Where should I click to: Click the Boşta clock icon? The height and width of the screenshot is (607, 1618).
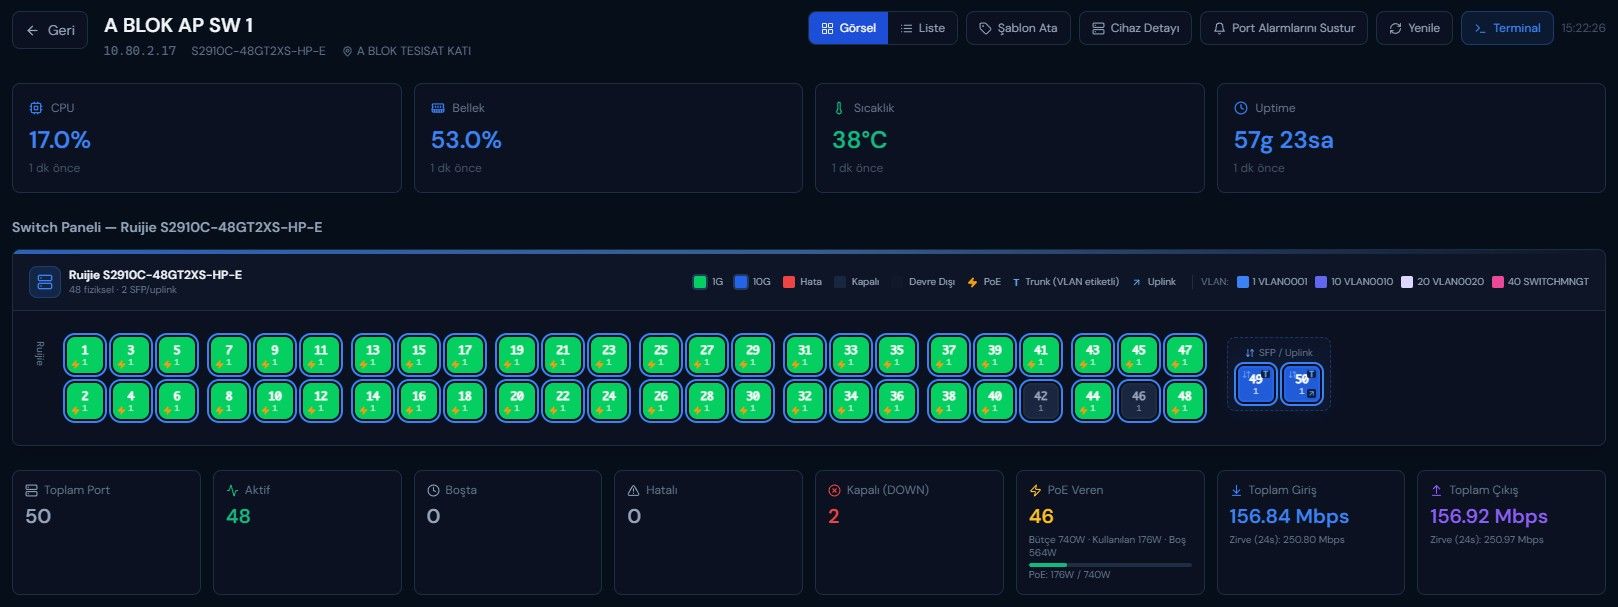(x=433, y=490)
